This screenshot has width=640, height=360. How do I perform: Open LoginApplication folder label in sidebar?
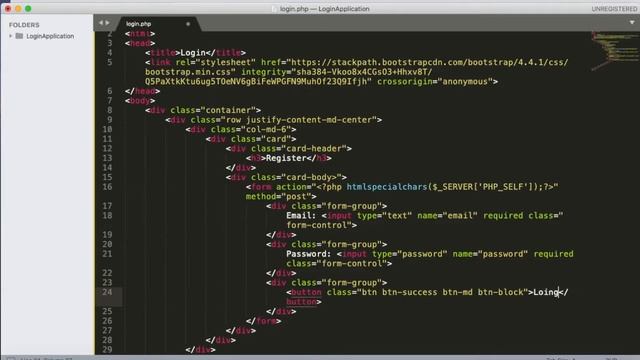(x=50, y=36)
